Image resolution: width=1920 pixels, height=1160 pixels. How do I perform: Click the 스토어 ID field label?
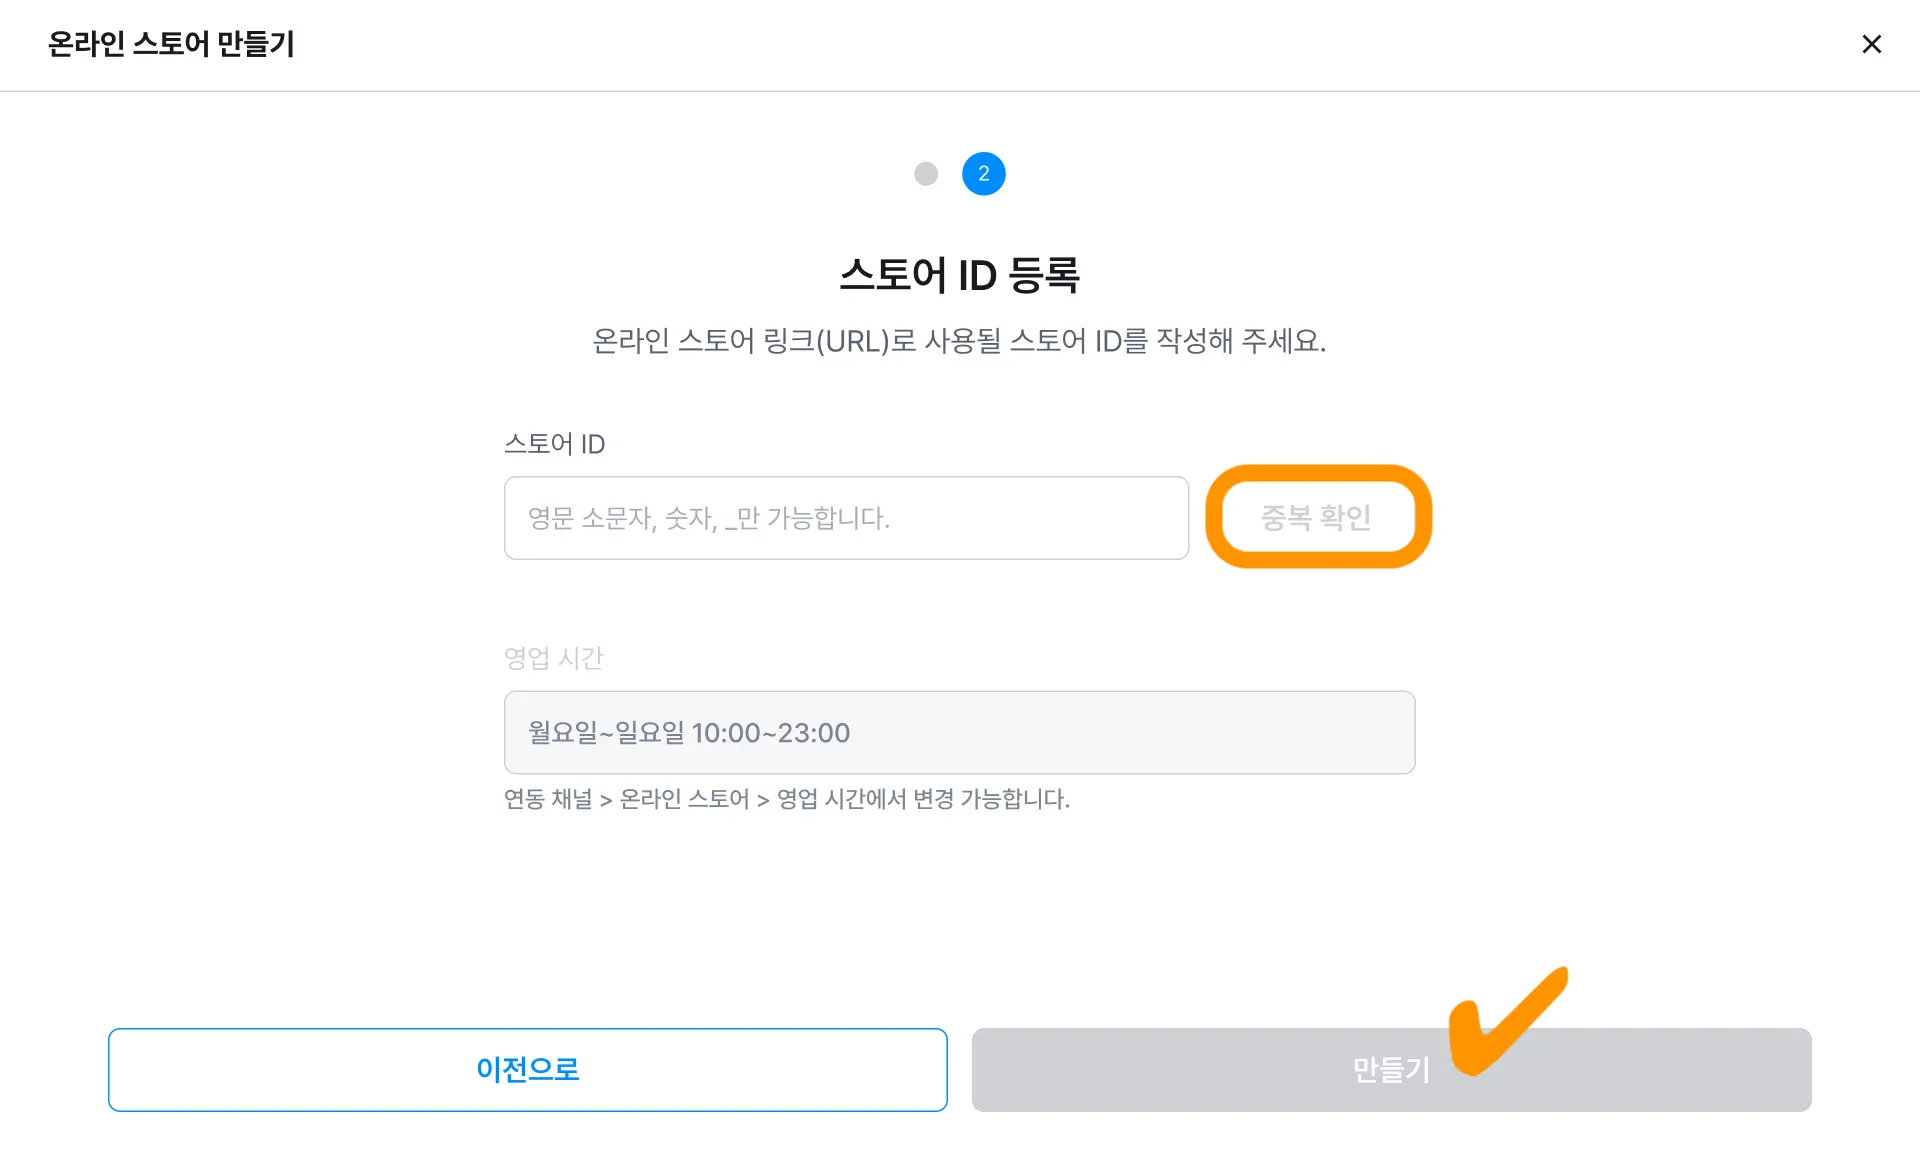[554, 444]
